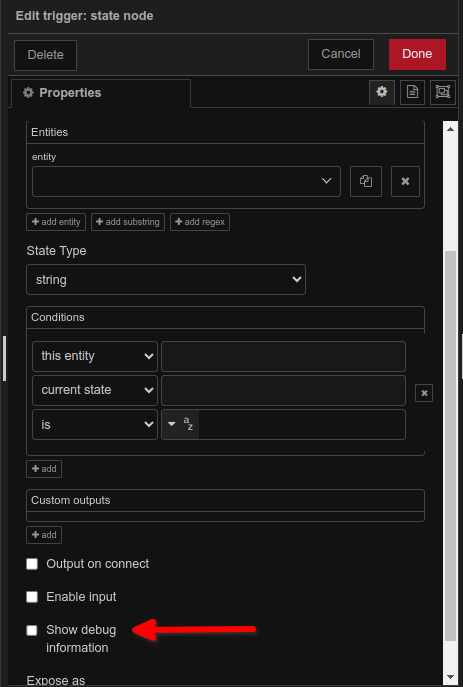Remove the entity row with the x icon
Viewport: 463px width, 687px height.
[405, 181]
